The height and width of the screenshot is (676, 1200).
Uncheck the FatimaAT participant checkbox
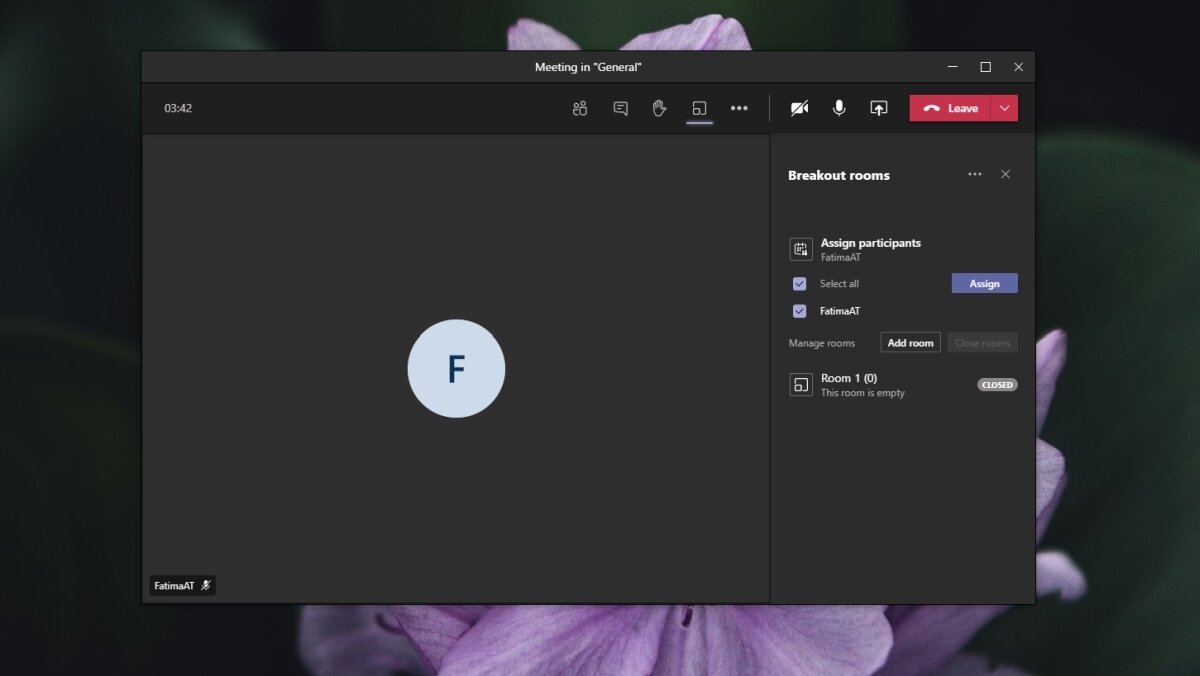799,311
